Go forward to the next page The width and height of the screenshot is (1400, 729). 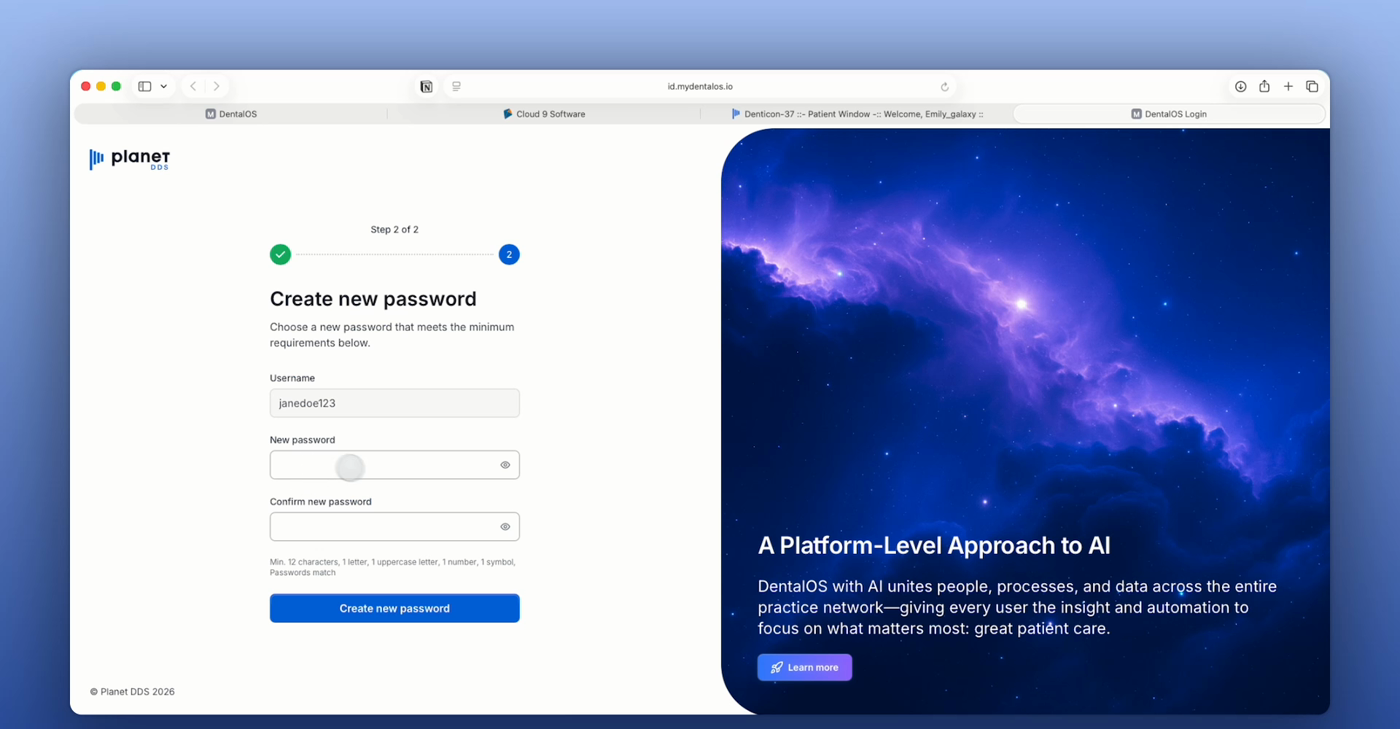click(216, 87)
